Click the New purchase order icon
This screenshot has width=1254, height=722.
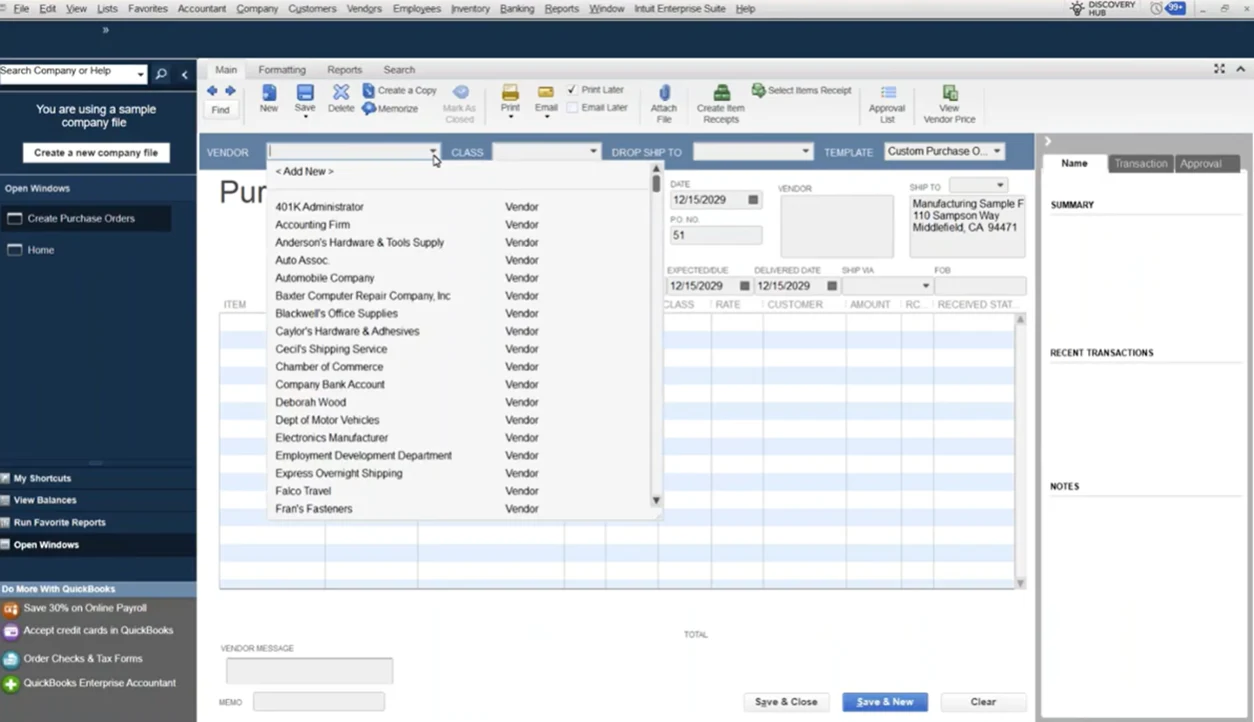pos(269,93)
